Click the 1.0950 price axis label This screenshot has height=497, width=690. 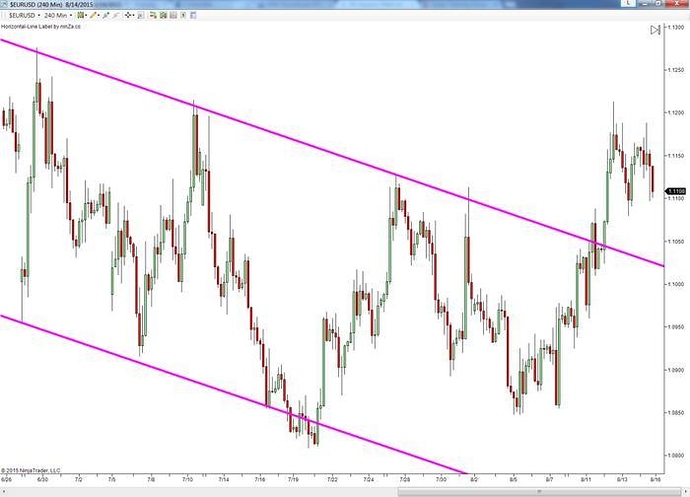(x=676, y=327)
